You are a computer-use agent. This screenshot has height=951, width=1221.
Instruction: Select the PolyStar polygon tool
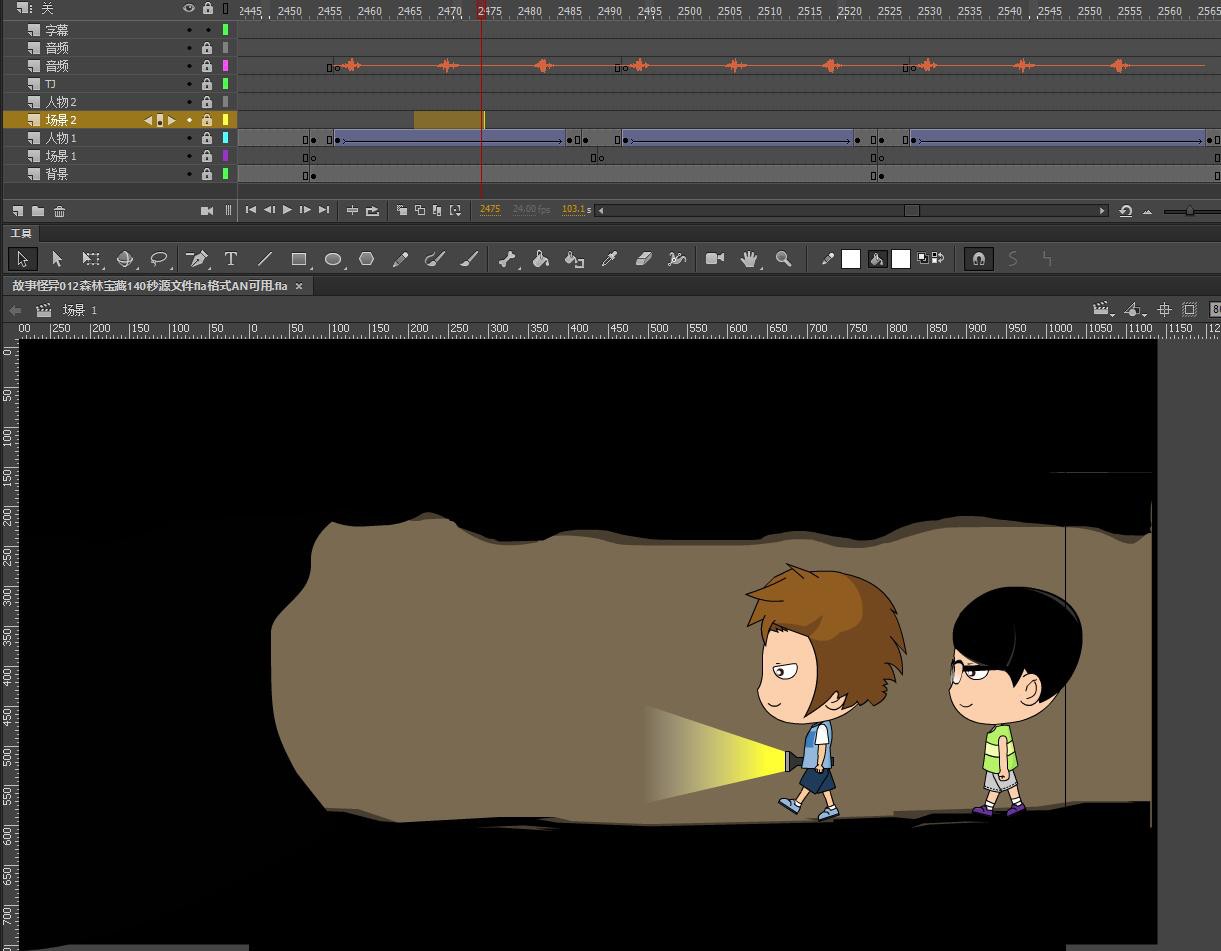[367, 259]
